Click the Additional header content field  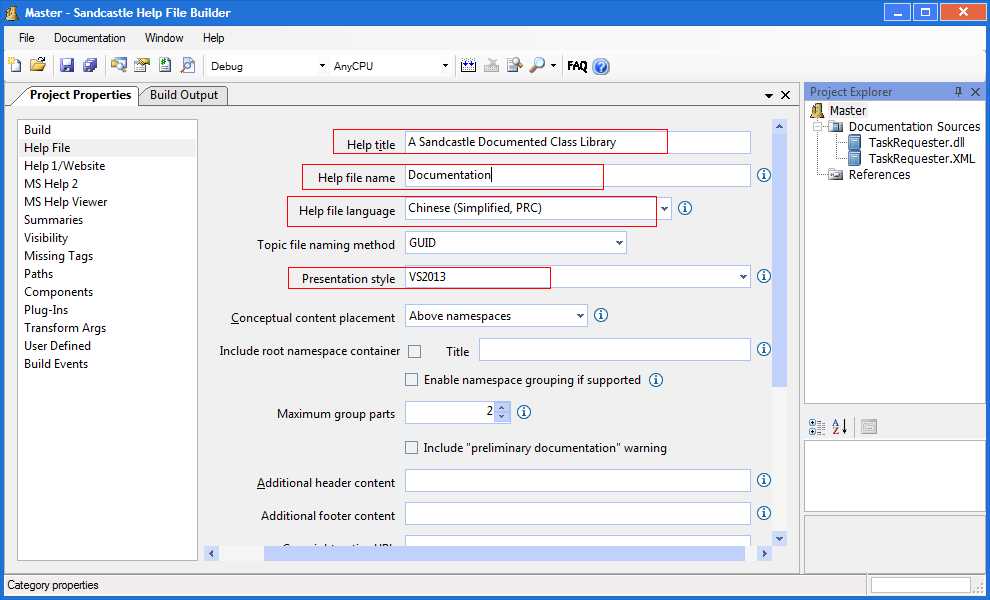tap(578, 481)
